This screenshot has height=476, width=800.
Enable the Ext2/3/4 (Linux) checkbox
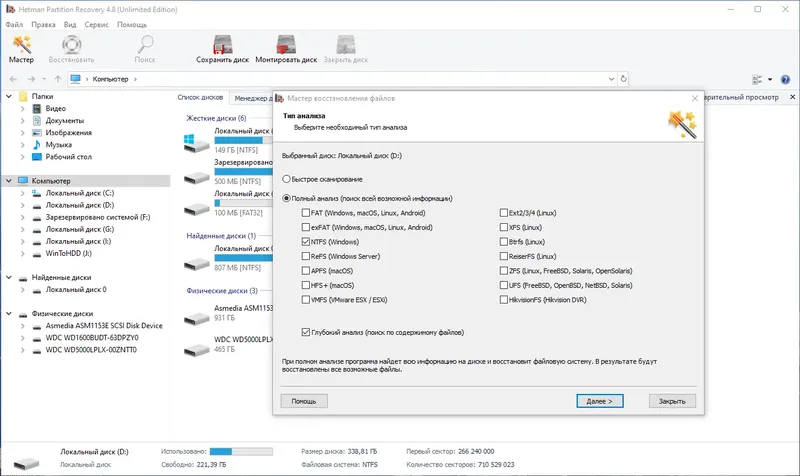pyautogui.click(x=504, y=213)
